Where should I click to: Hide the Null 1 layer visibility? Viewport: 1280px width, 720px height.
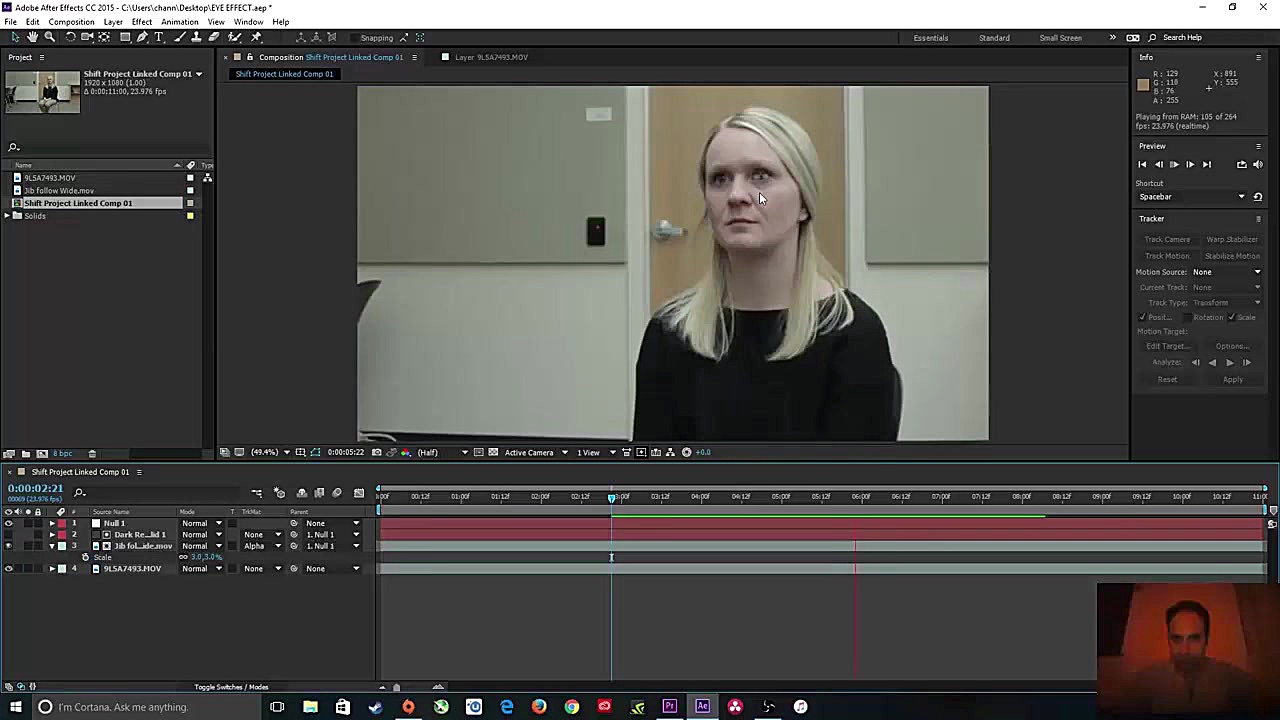coord(8,523)
